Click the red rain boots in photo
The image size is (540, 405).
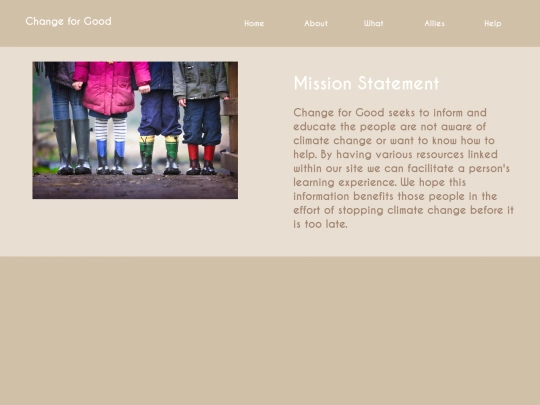tap(201, 159)
